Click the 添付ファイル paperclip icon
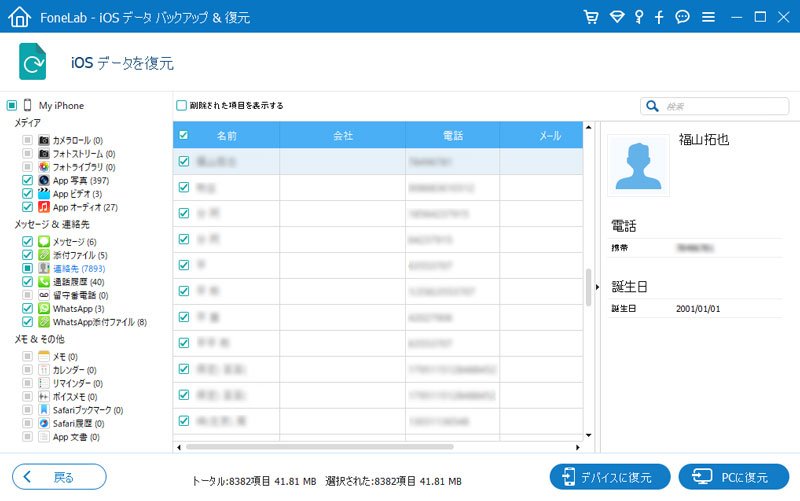800x501 pixels. pos(44,255)
